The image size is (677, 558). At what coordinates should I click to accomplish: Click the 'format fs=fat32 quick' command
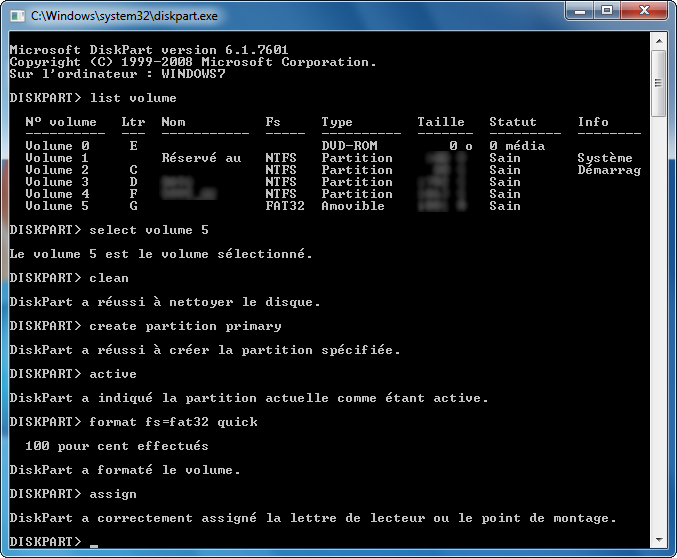click(173, 422)
